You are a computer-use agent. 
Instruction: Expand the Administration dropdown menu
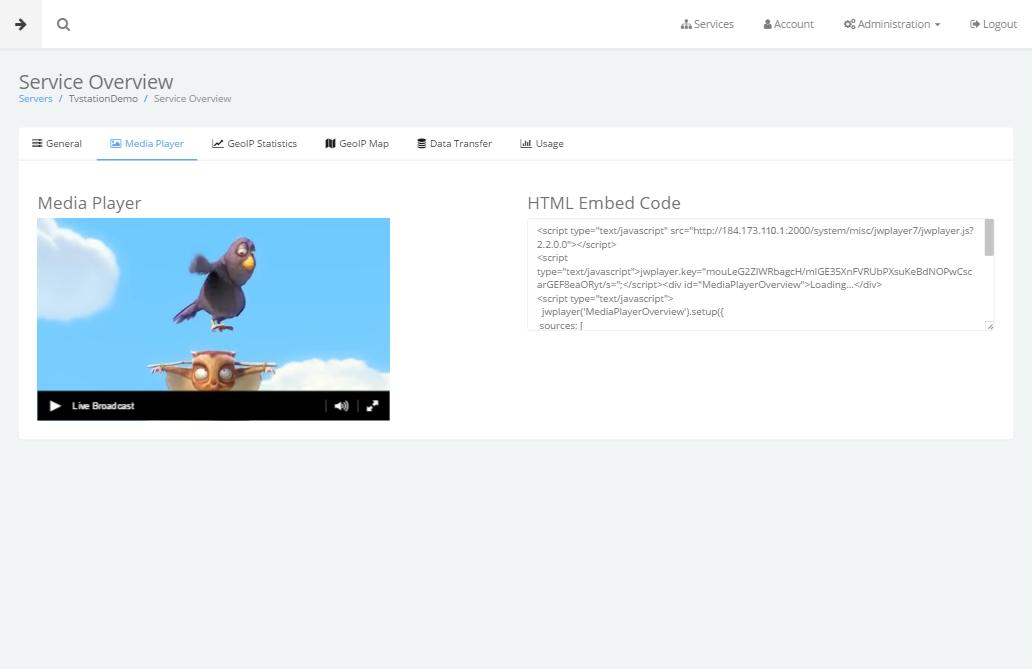pyautogui.click(x=892, y=24)
